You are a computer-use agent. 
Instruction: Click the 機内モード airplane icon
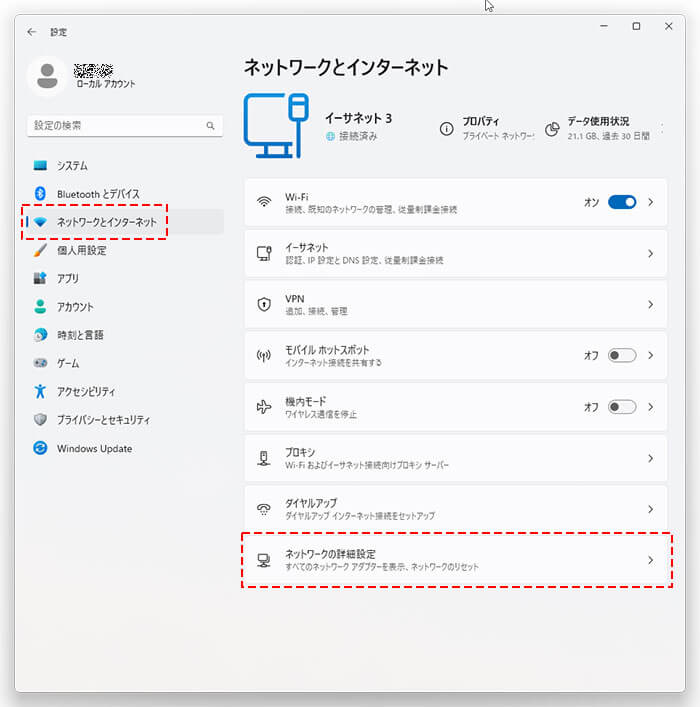(264, 407)
